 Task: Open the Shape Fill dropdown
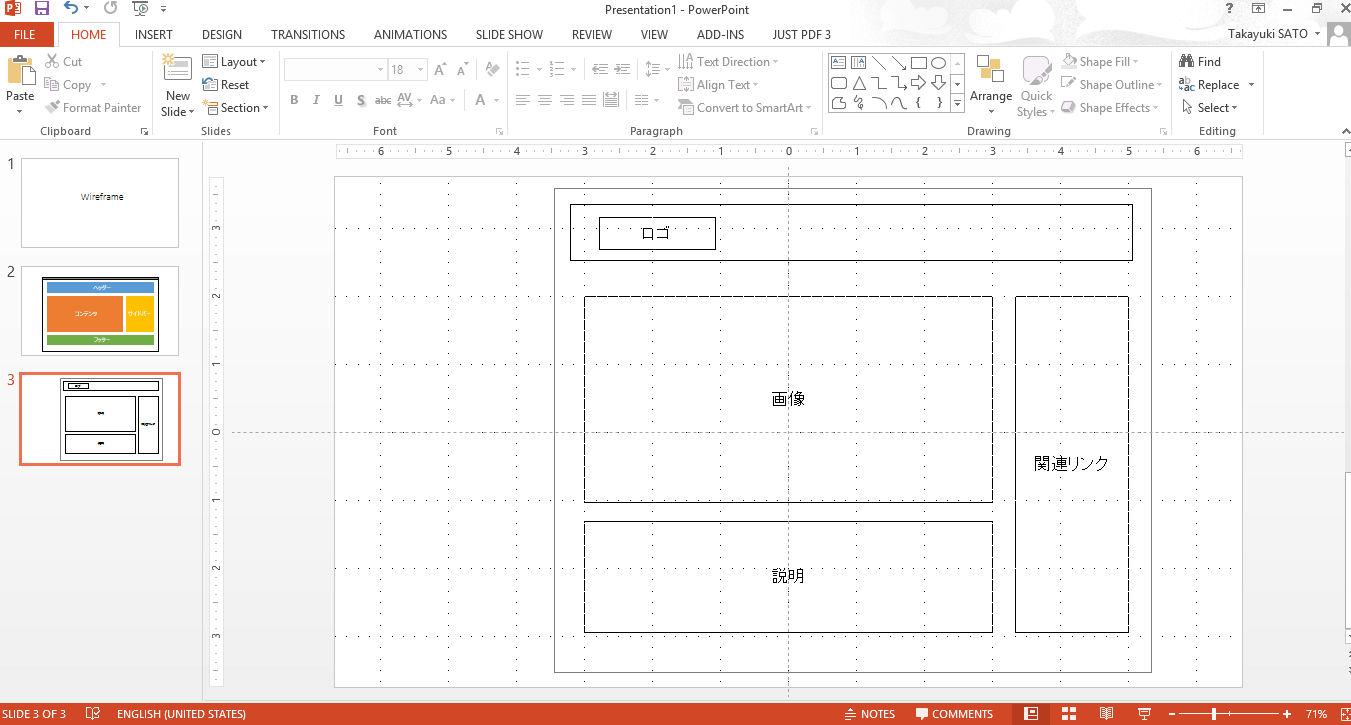1110,62
